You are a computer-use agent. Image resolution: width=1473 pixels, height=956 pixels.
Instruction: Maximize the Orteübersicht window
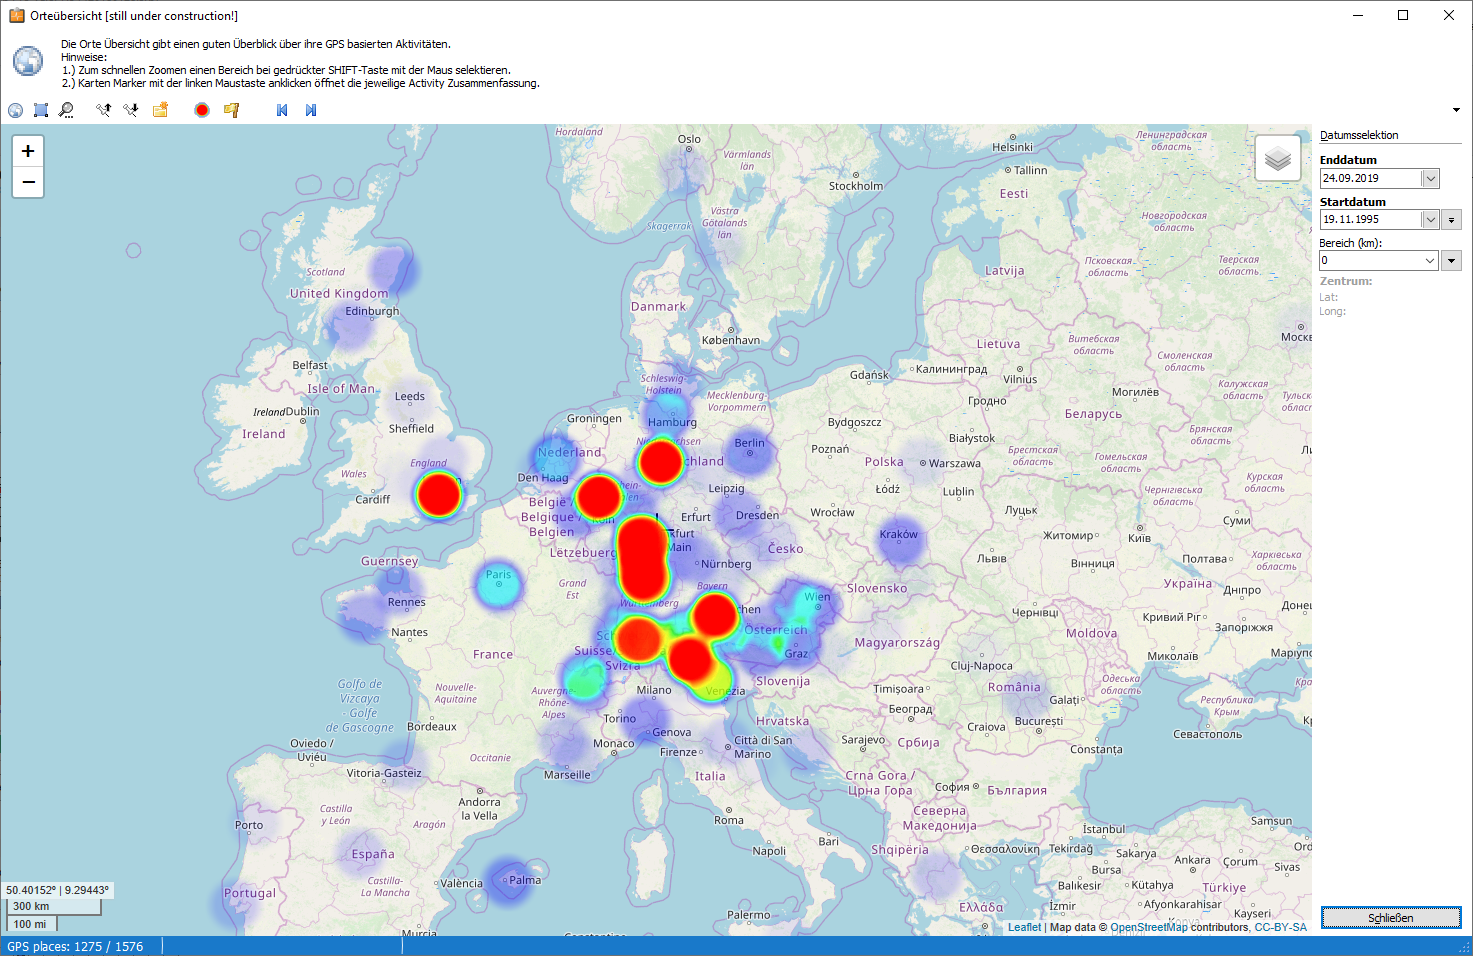(x=1403, y=15)
